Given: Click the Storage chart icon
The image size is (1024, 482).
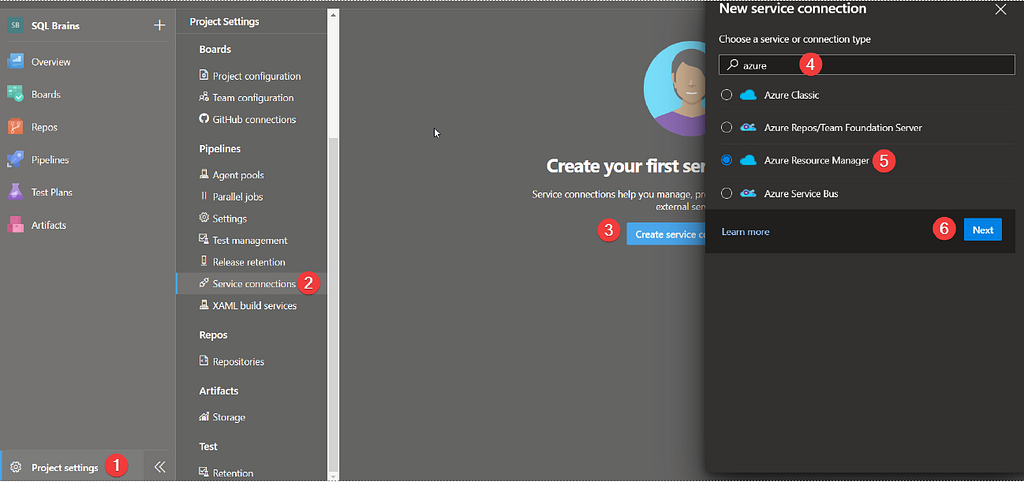Looking at the screenshot, I should pyautogui.click(x=203, y=416).
